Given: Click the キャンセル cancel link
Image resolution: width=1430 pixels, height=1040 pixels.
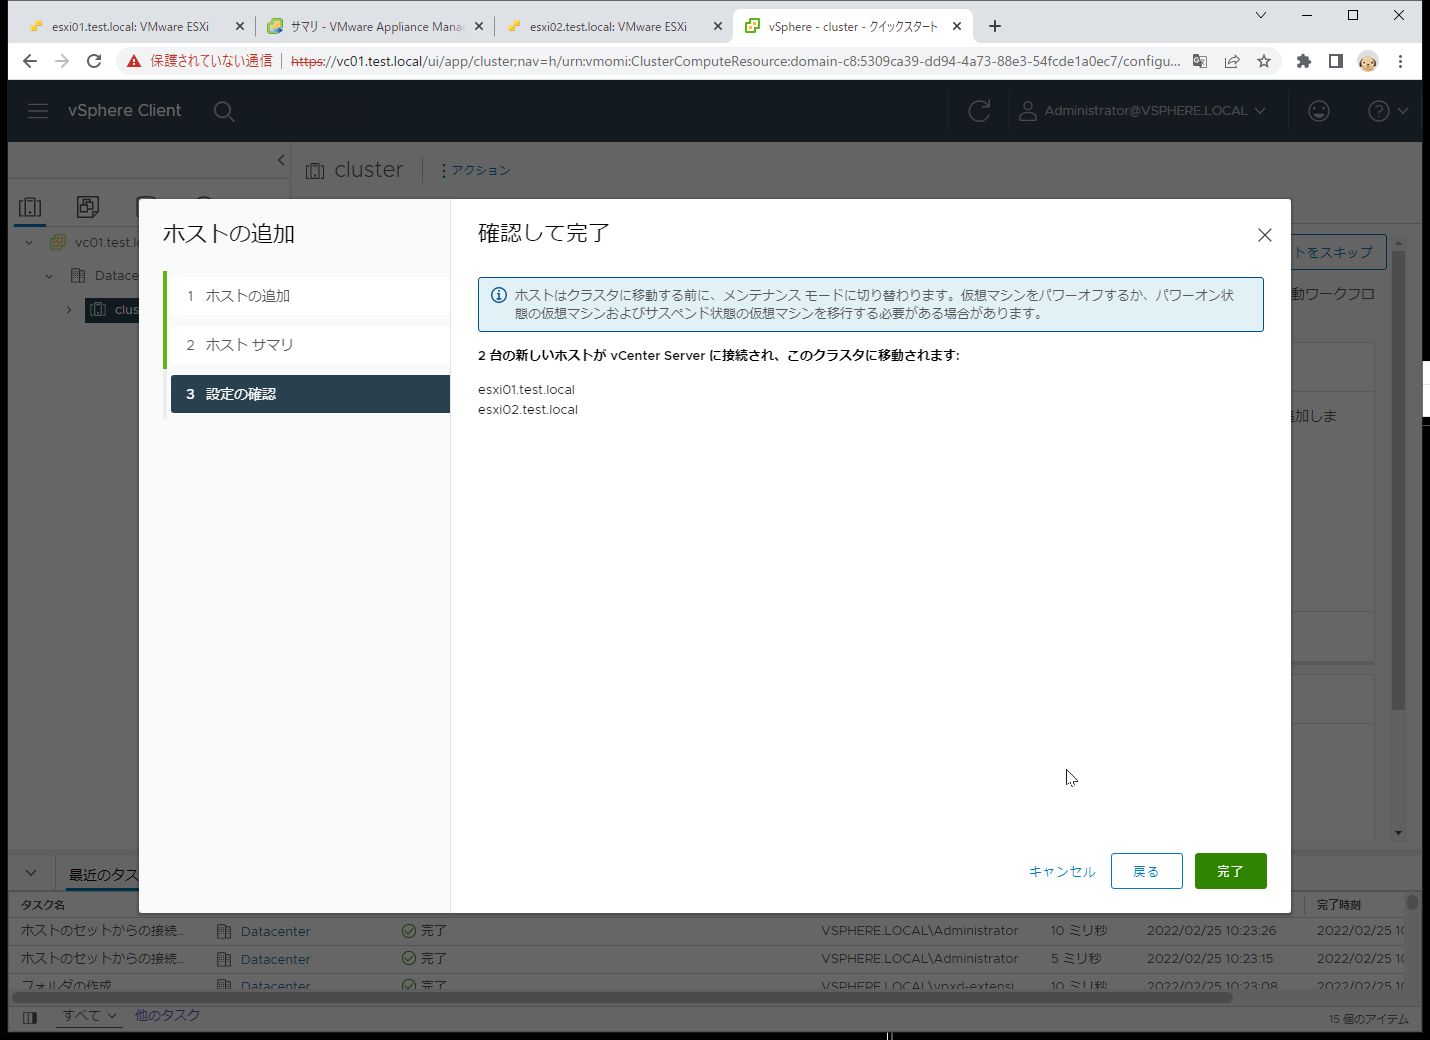Looking at the screenshot, I should point(1062,871).
